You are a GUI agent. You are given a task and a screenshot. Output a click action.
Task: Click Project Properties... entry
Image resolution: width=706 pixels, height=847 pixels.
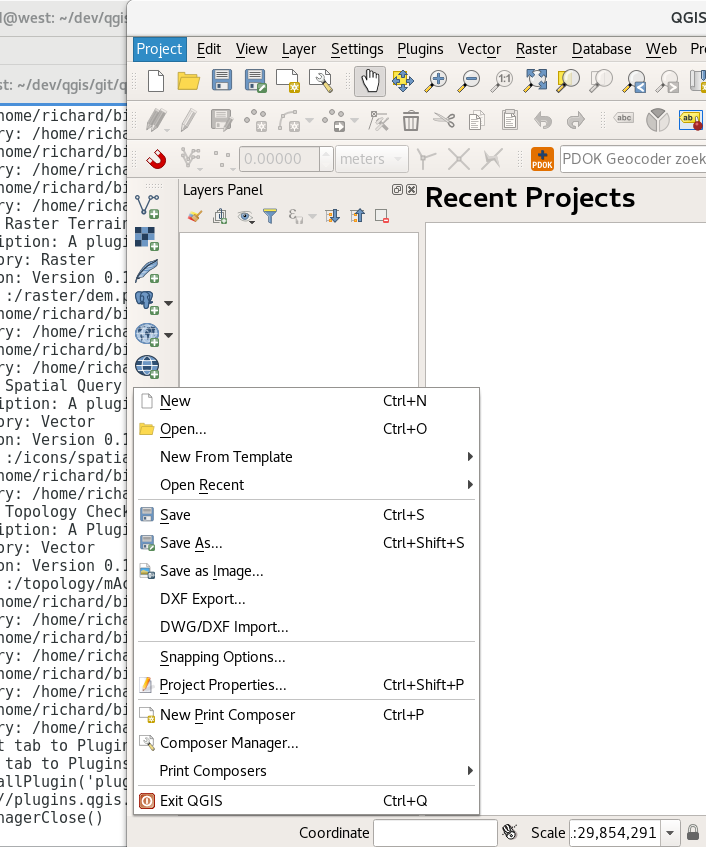tap(223, 685)
